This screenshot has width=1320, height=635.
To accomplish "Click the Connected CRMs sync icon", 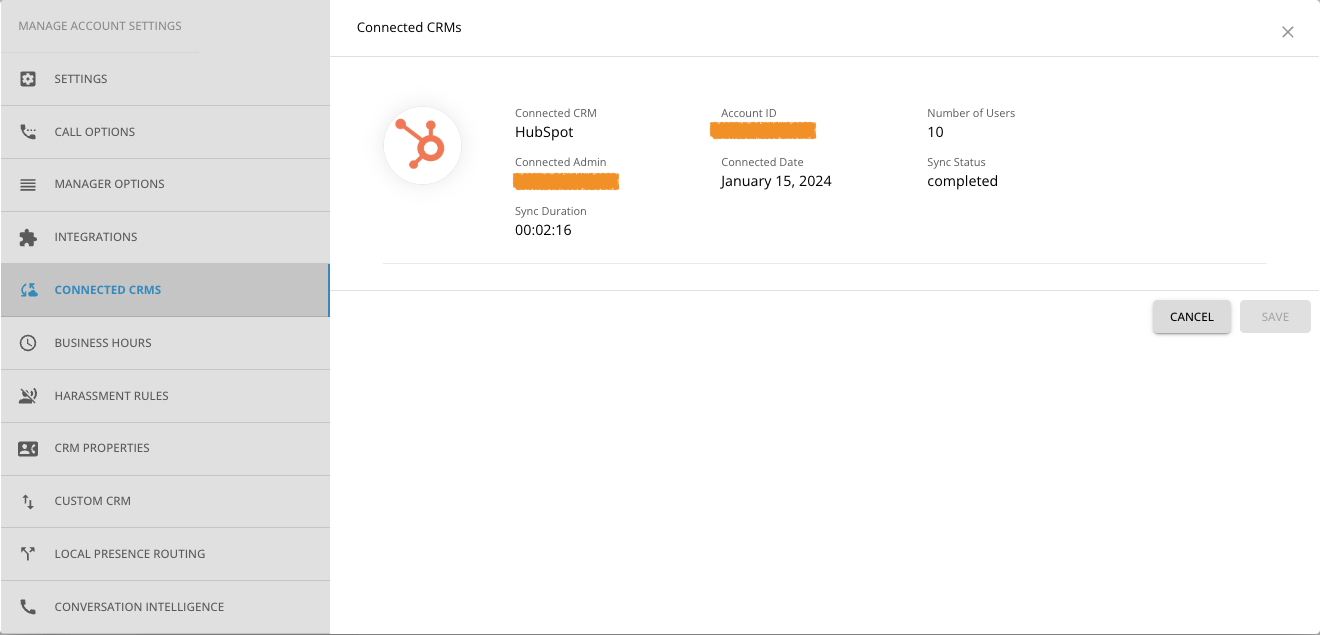I will (x=28, y=290).
